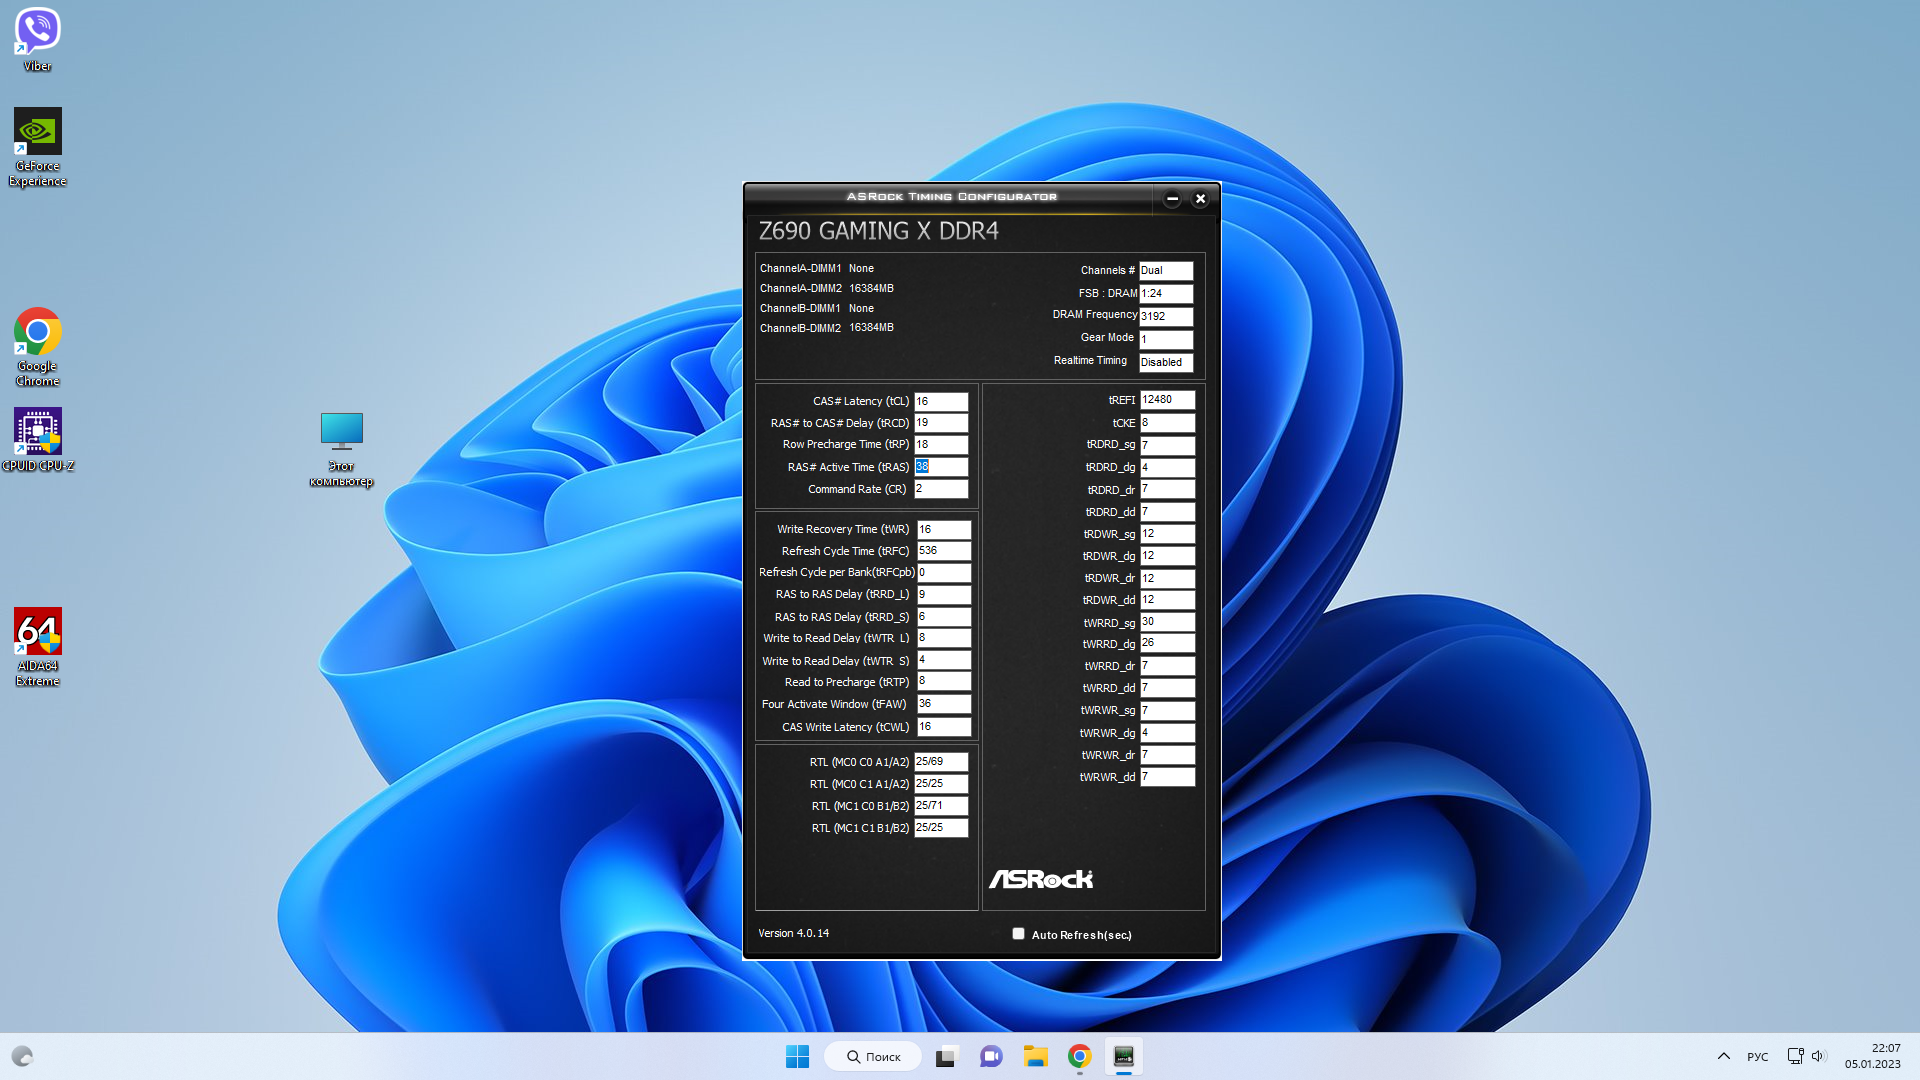
Task: Open clock showing 22:07 date
Action: (1872, 1056)
